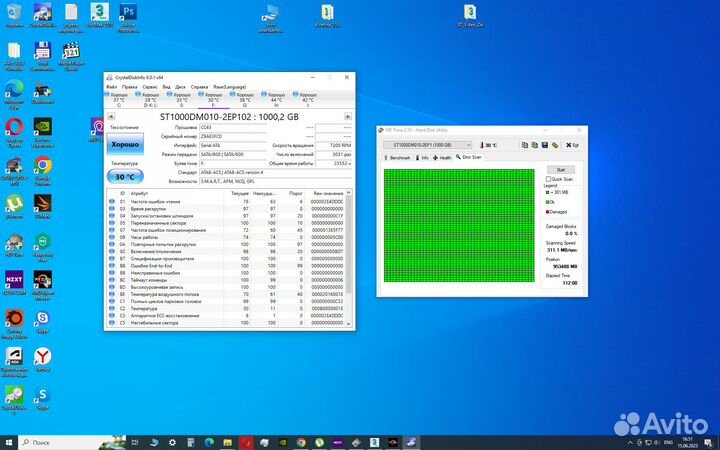Go to previous disk with left arrow button
This screenshot has width=720, height=450.
[x=111, y=117]
